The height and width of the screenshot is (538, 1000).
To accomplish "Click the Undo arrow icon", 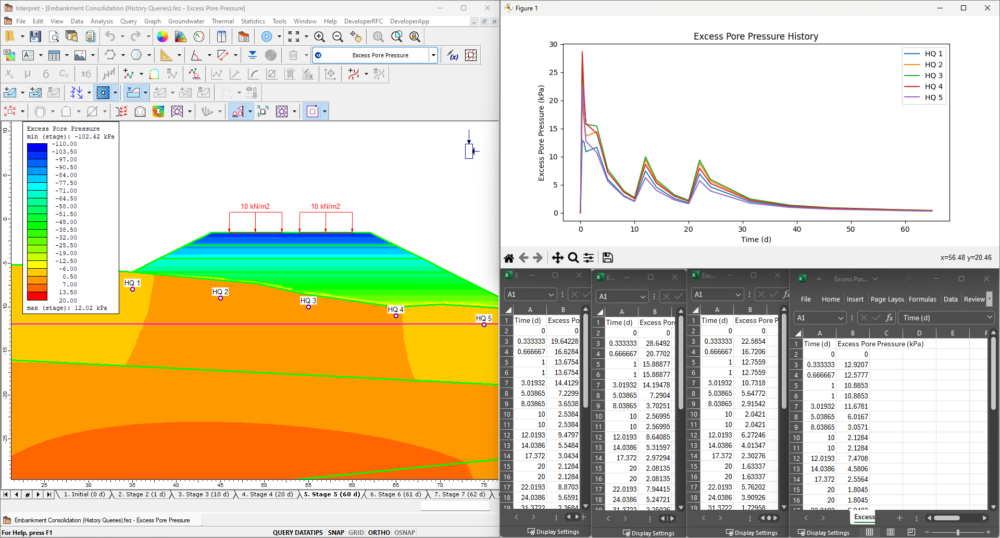I will tap(108, 36).
